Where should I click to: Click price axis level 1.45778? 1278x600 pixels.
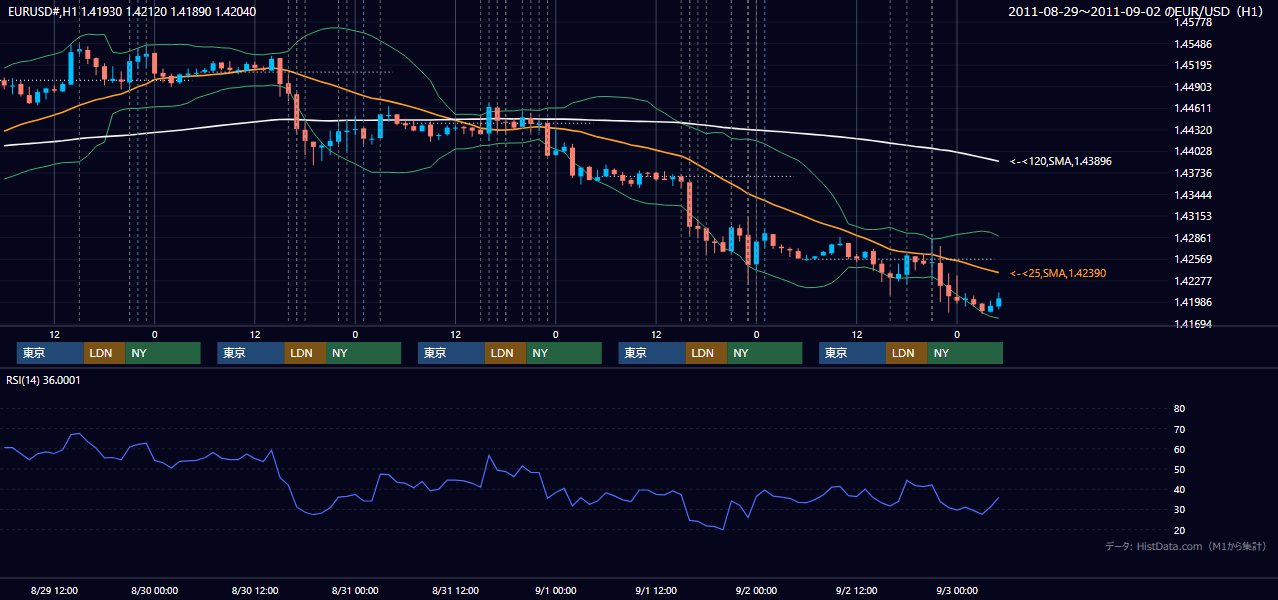1192,23
